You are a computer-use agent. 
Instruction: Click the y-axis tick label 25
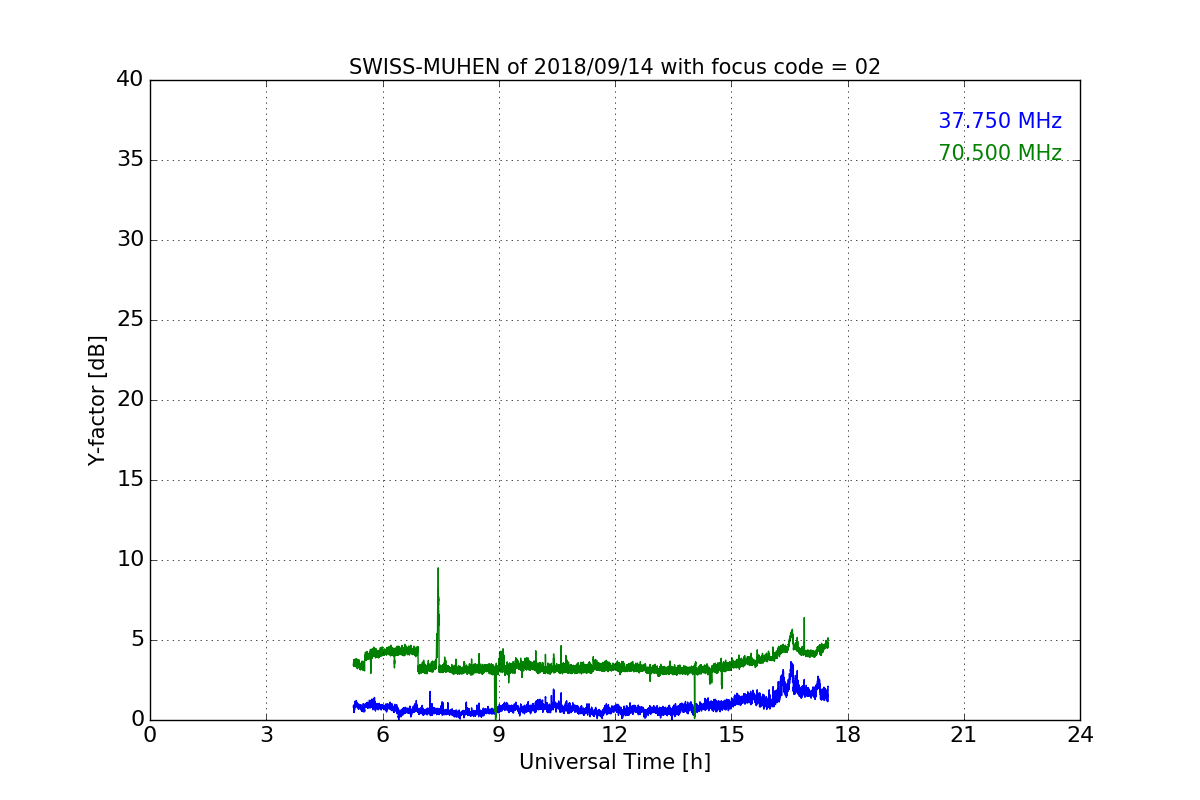pos(129,320)
